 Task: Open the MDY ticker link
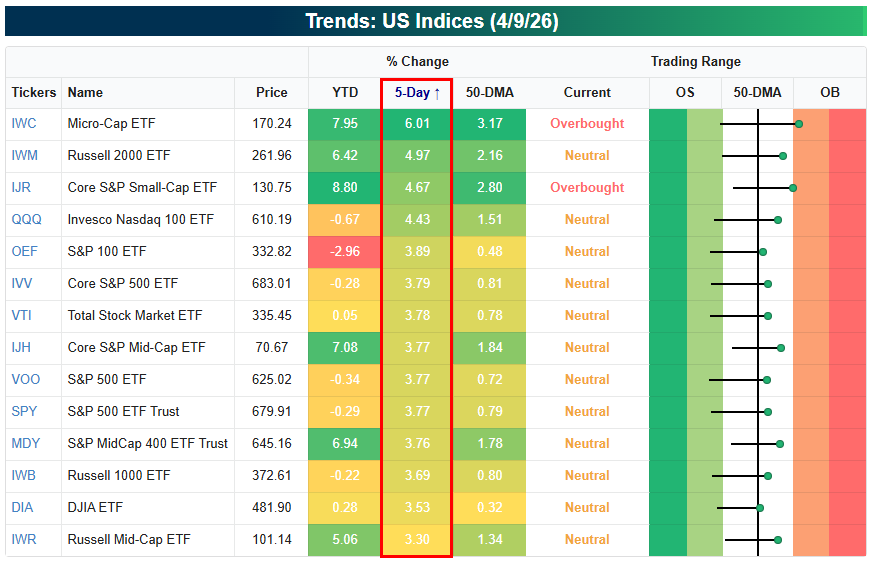pyautogui.click(x=26, y=444)
